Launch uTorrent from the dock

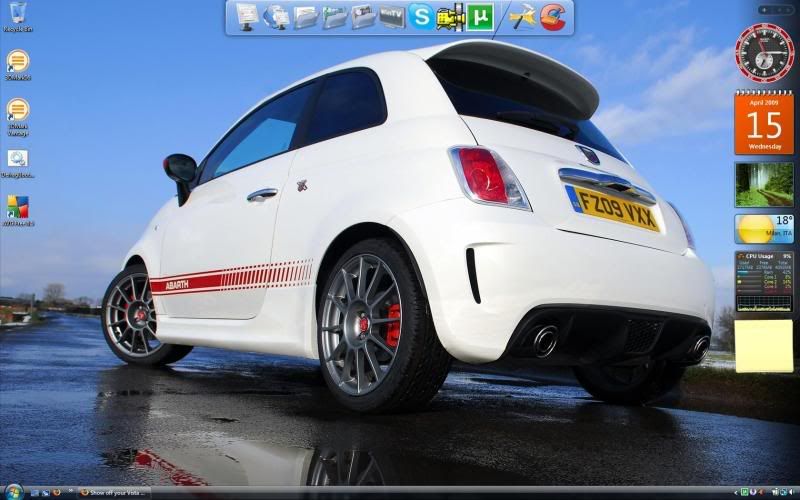480,17
